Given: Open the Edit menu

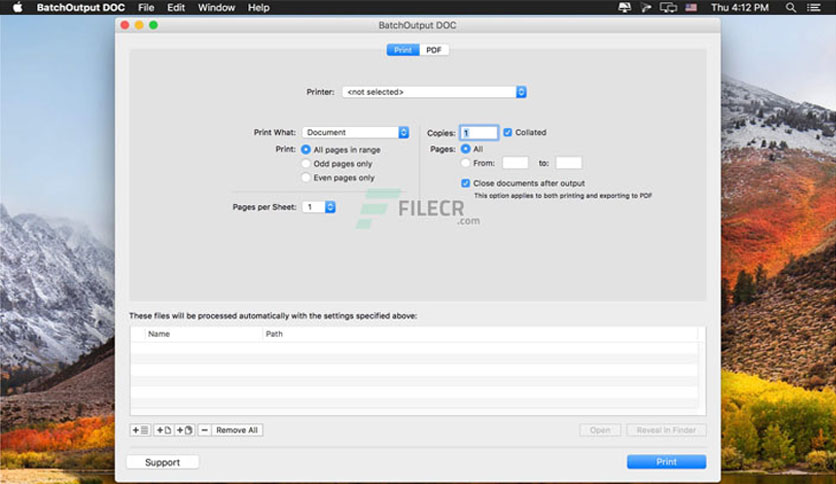Looking at the screenshot, I should (176, 7).
